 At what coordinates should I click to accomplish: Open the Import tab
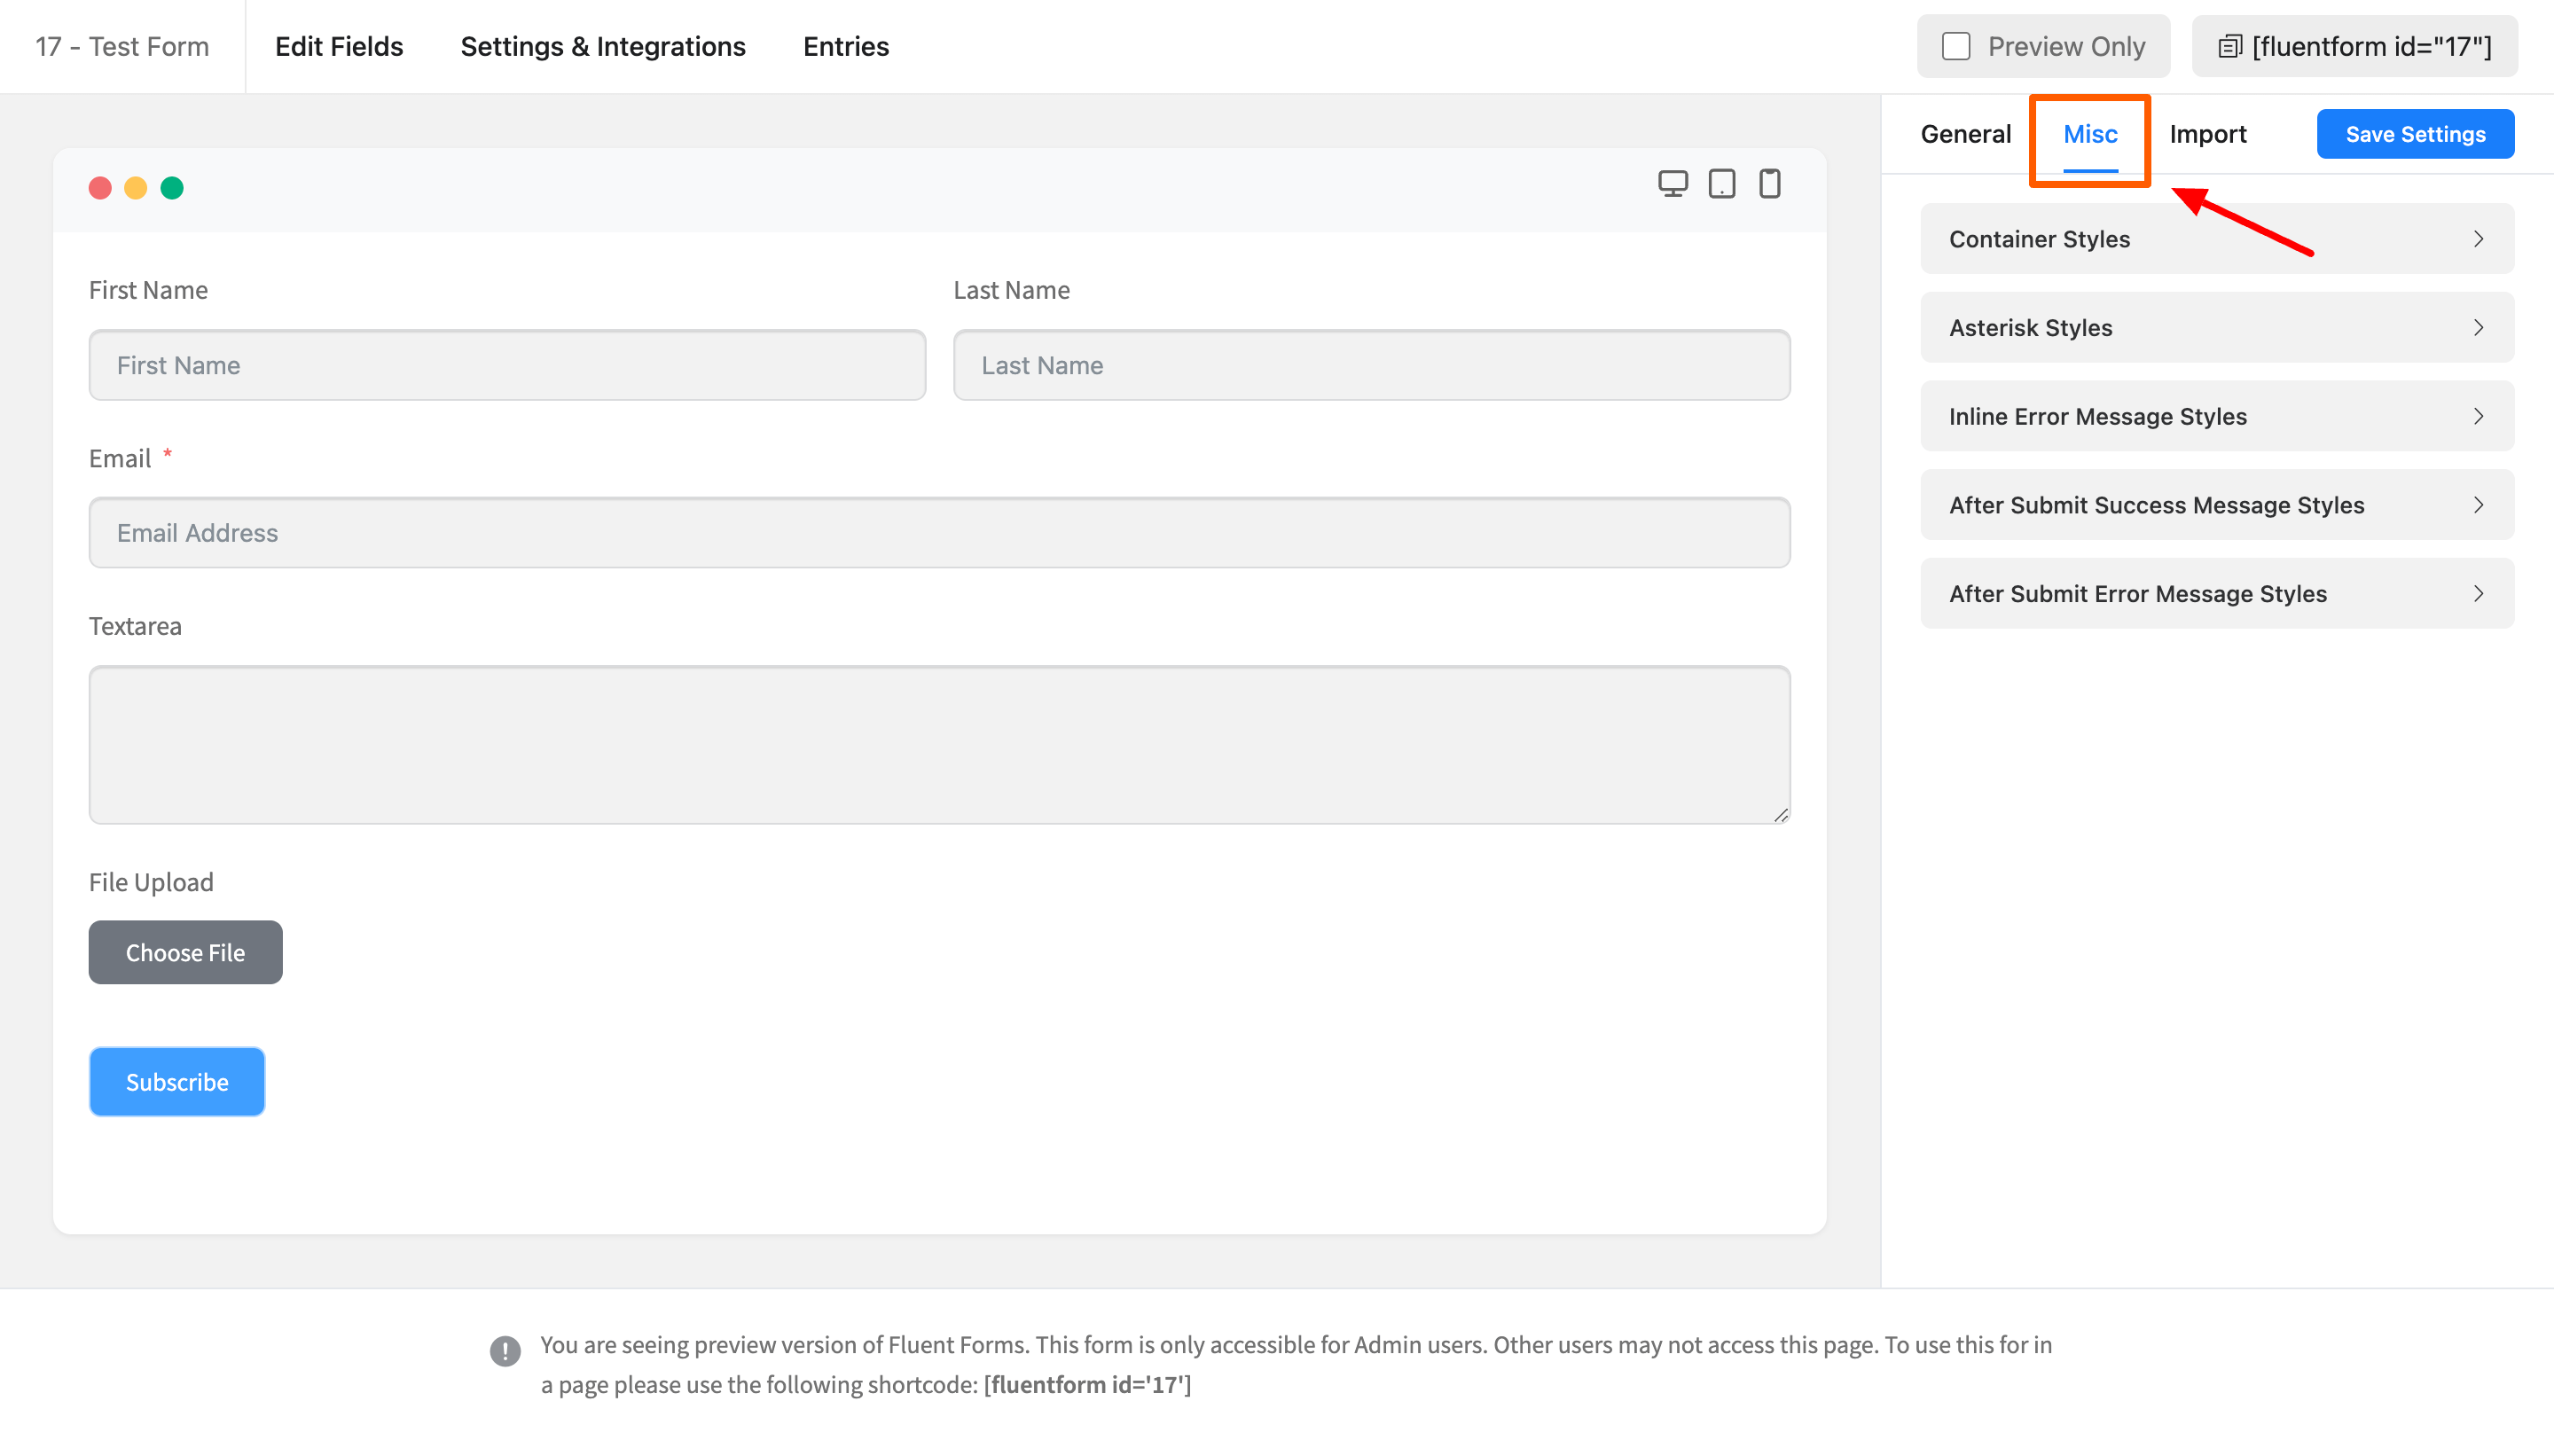[2207, 134]
